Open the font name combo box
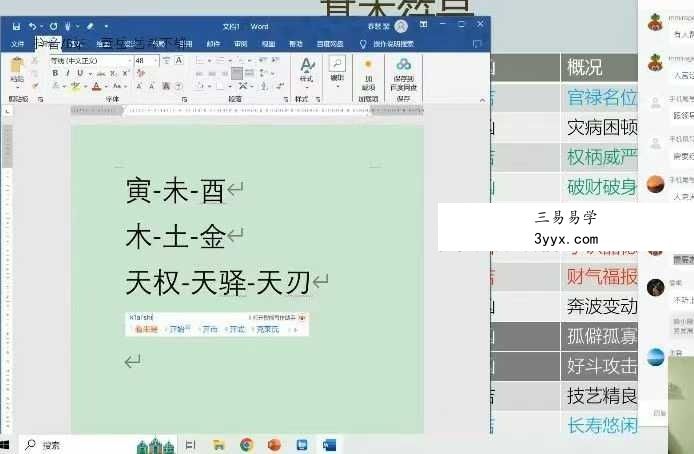 91,60
